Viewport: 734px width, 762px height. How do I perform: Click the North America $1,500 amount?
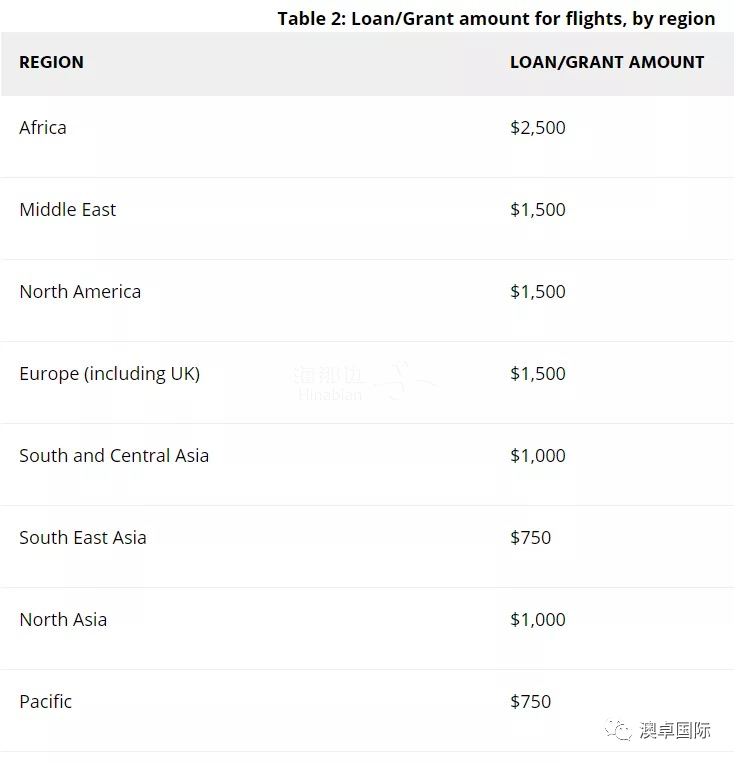(538, 292)
